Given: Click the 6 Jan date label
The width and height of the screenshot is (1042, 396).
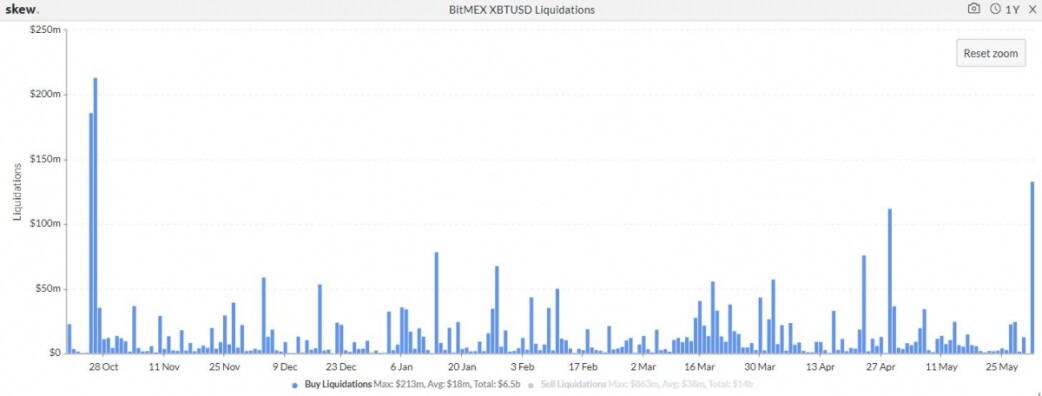Looking at the screenshot, I should point(401,367).
